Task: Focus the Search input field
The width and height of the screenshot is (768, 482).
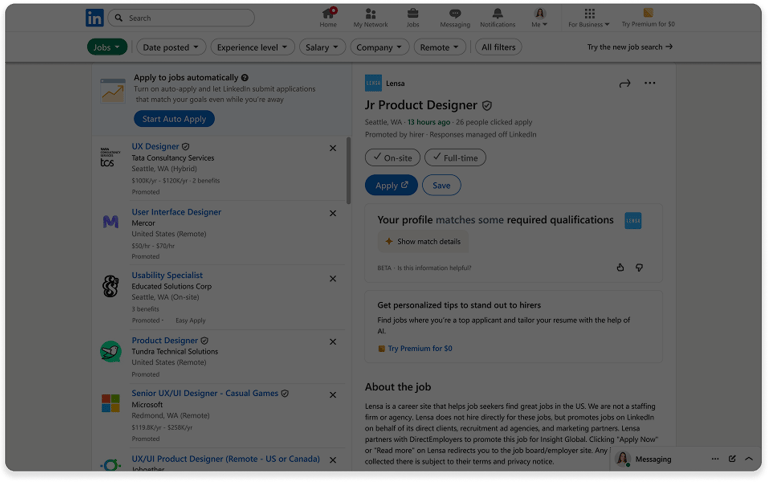Action: [x=181, y=18]
